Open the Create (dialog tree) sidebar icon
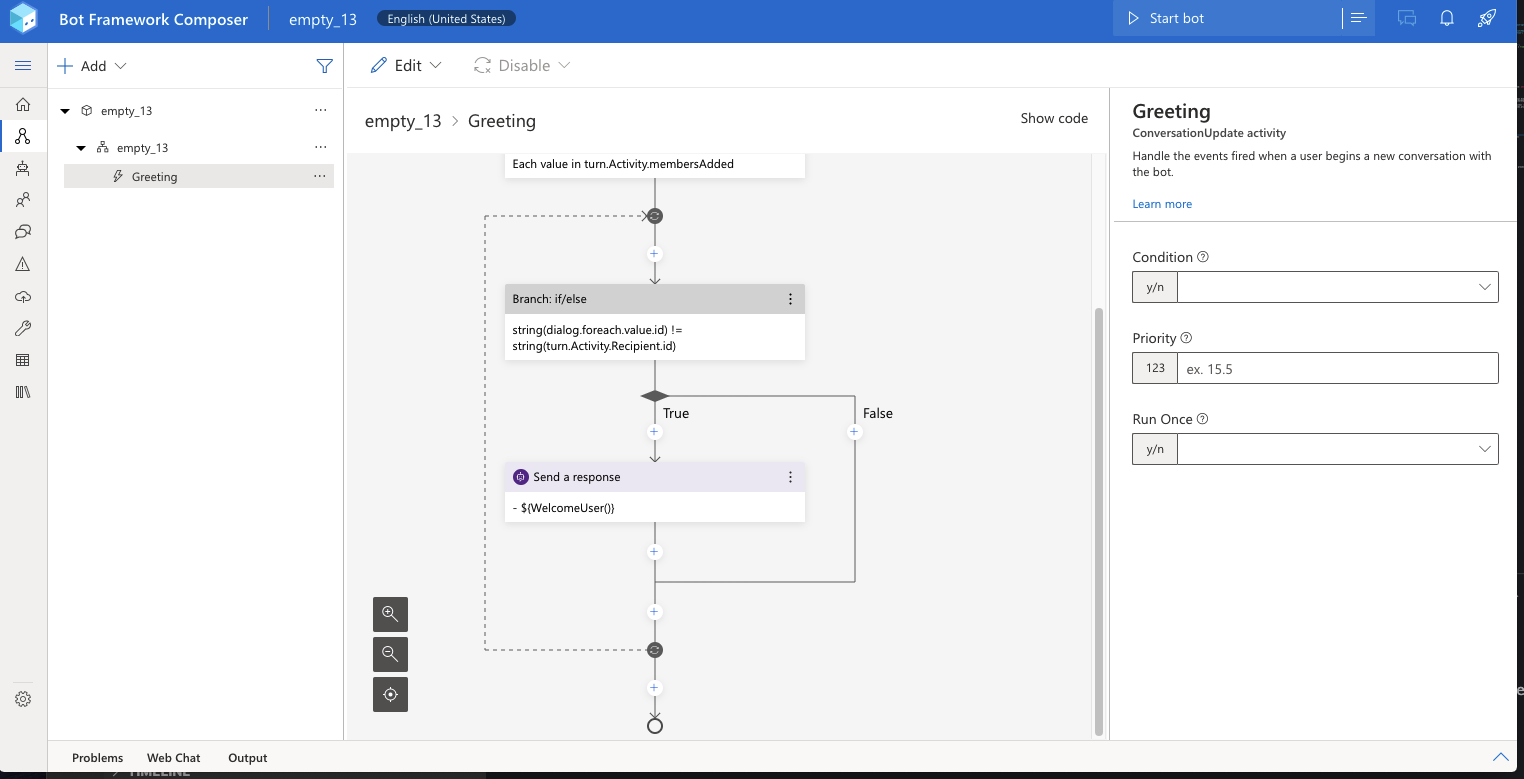 [x=23, y=136]
